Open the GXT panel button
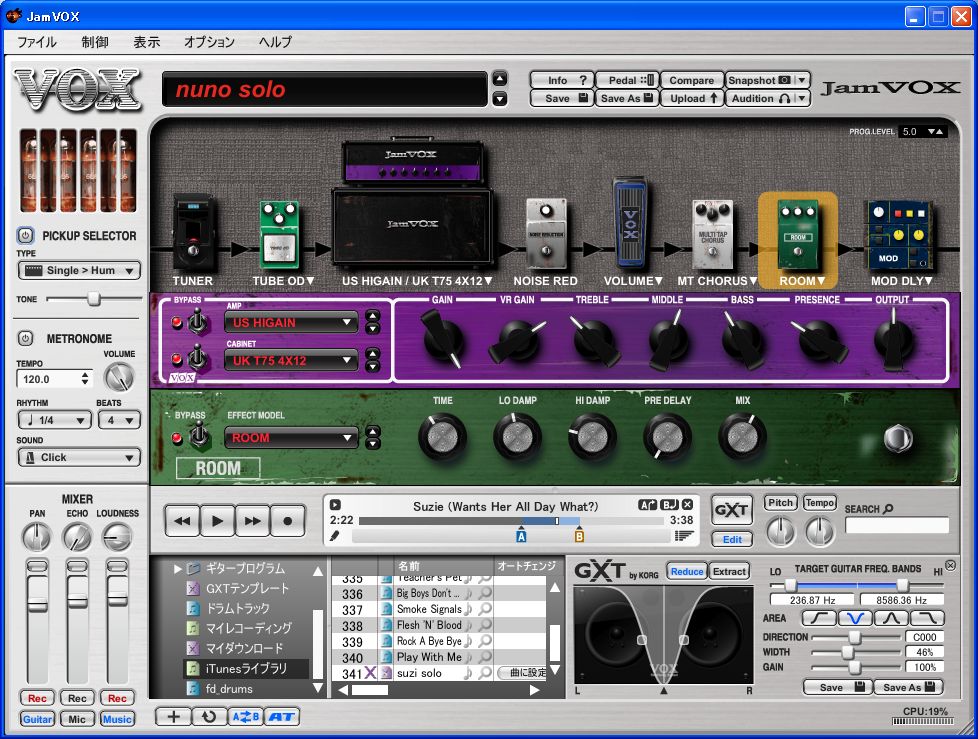This screenshot has width=978, height=739. coord(732,511)
